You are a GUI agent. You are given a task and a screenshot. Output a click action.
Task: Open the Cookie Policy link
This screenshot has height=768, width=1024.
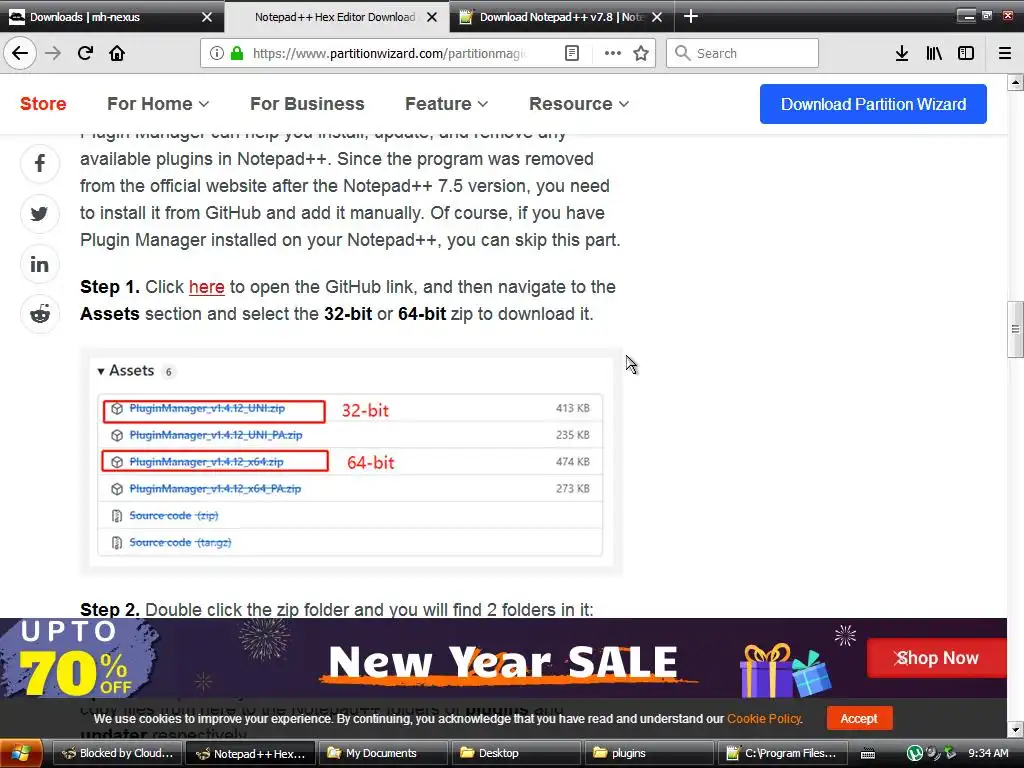pos(763,718)
